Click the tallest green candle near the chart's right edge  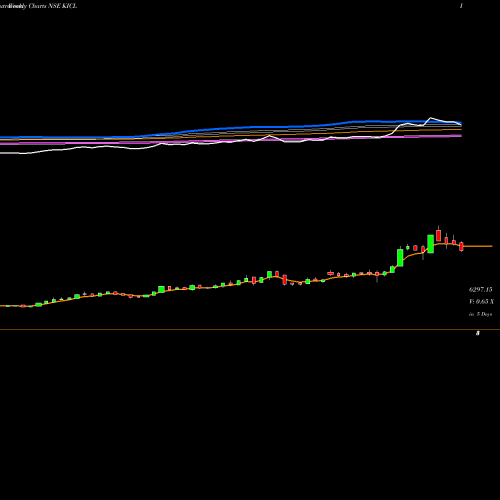point(430,244)
